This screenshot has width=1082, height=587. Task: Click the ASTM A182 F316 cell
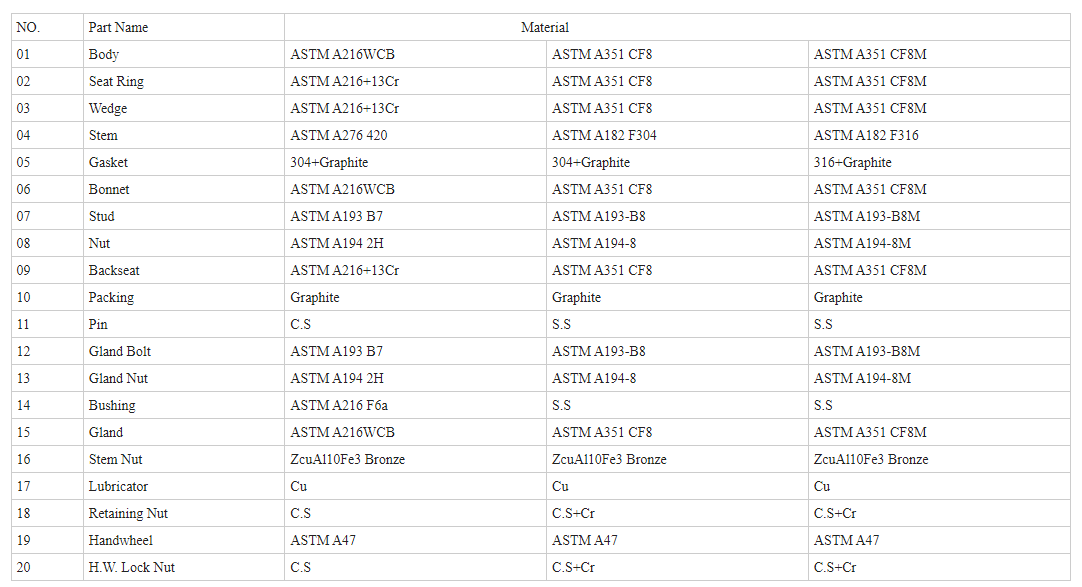pyautogui.click(x=939, y=135)
